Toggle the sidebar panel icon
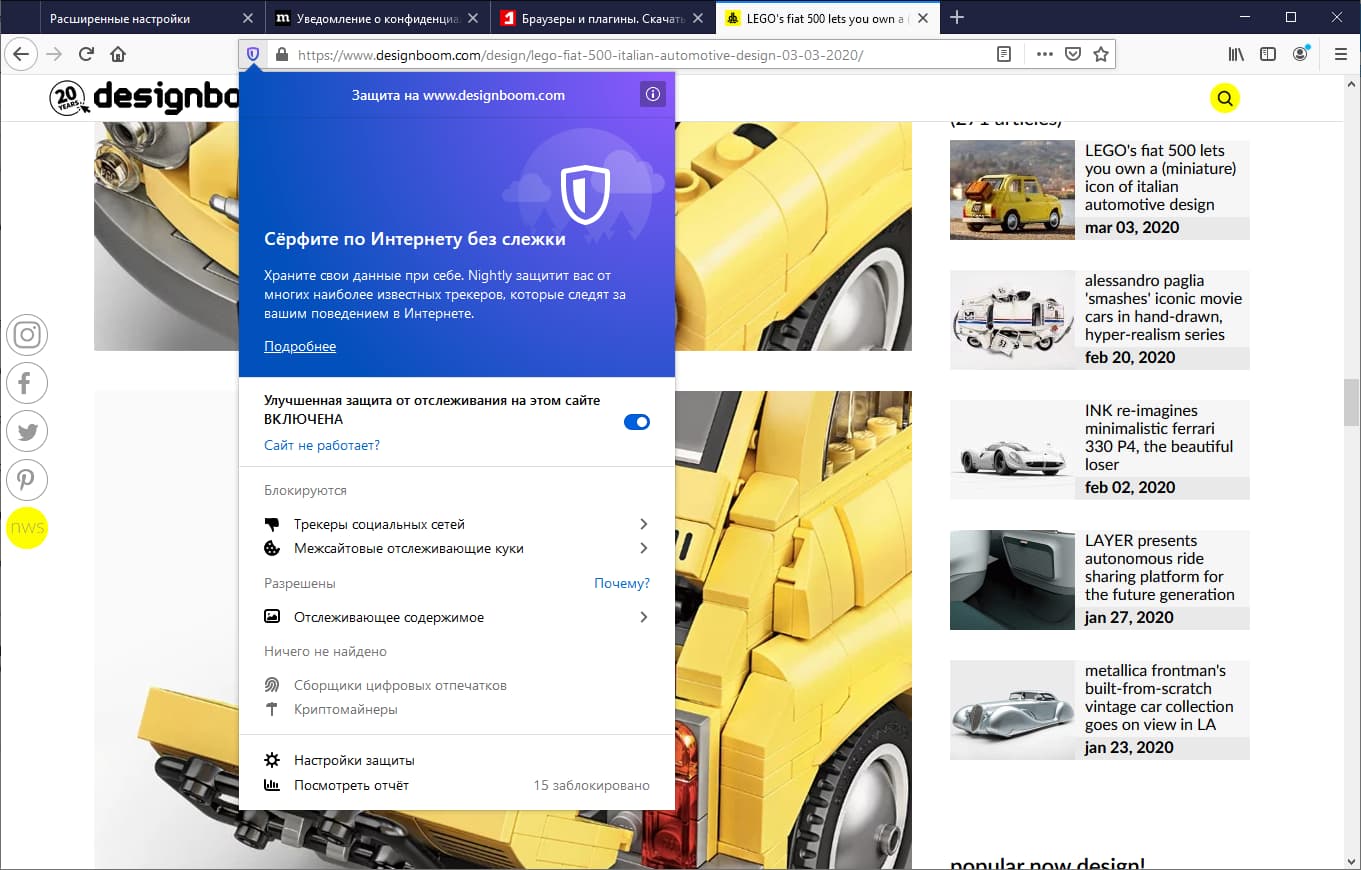 pyautogui.click(x=1267, y=55)
